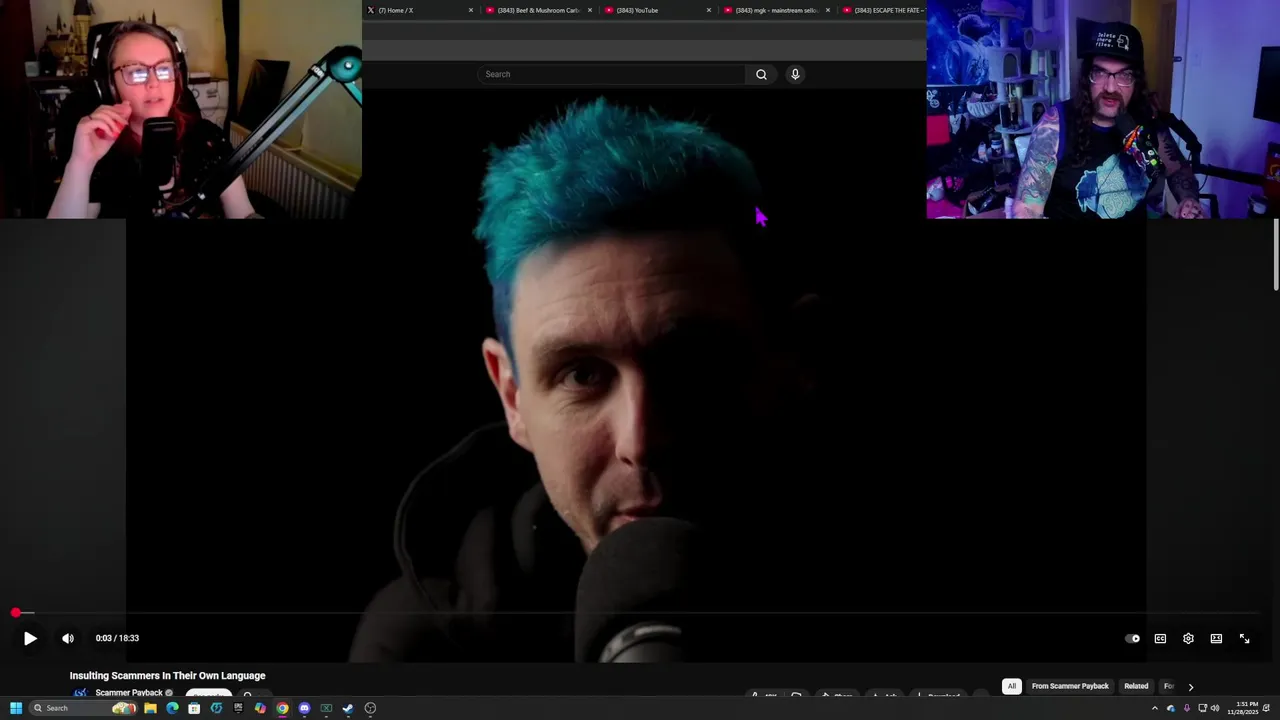Click the magnifier search button

pos(761,74)
